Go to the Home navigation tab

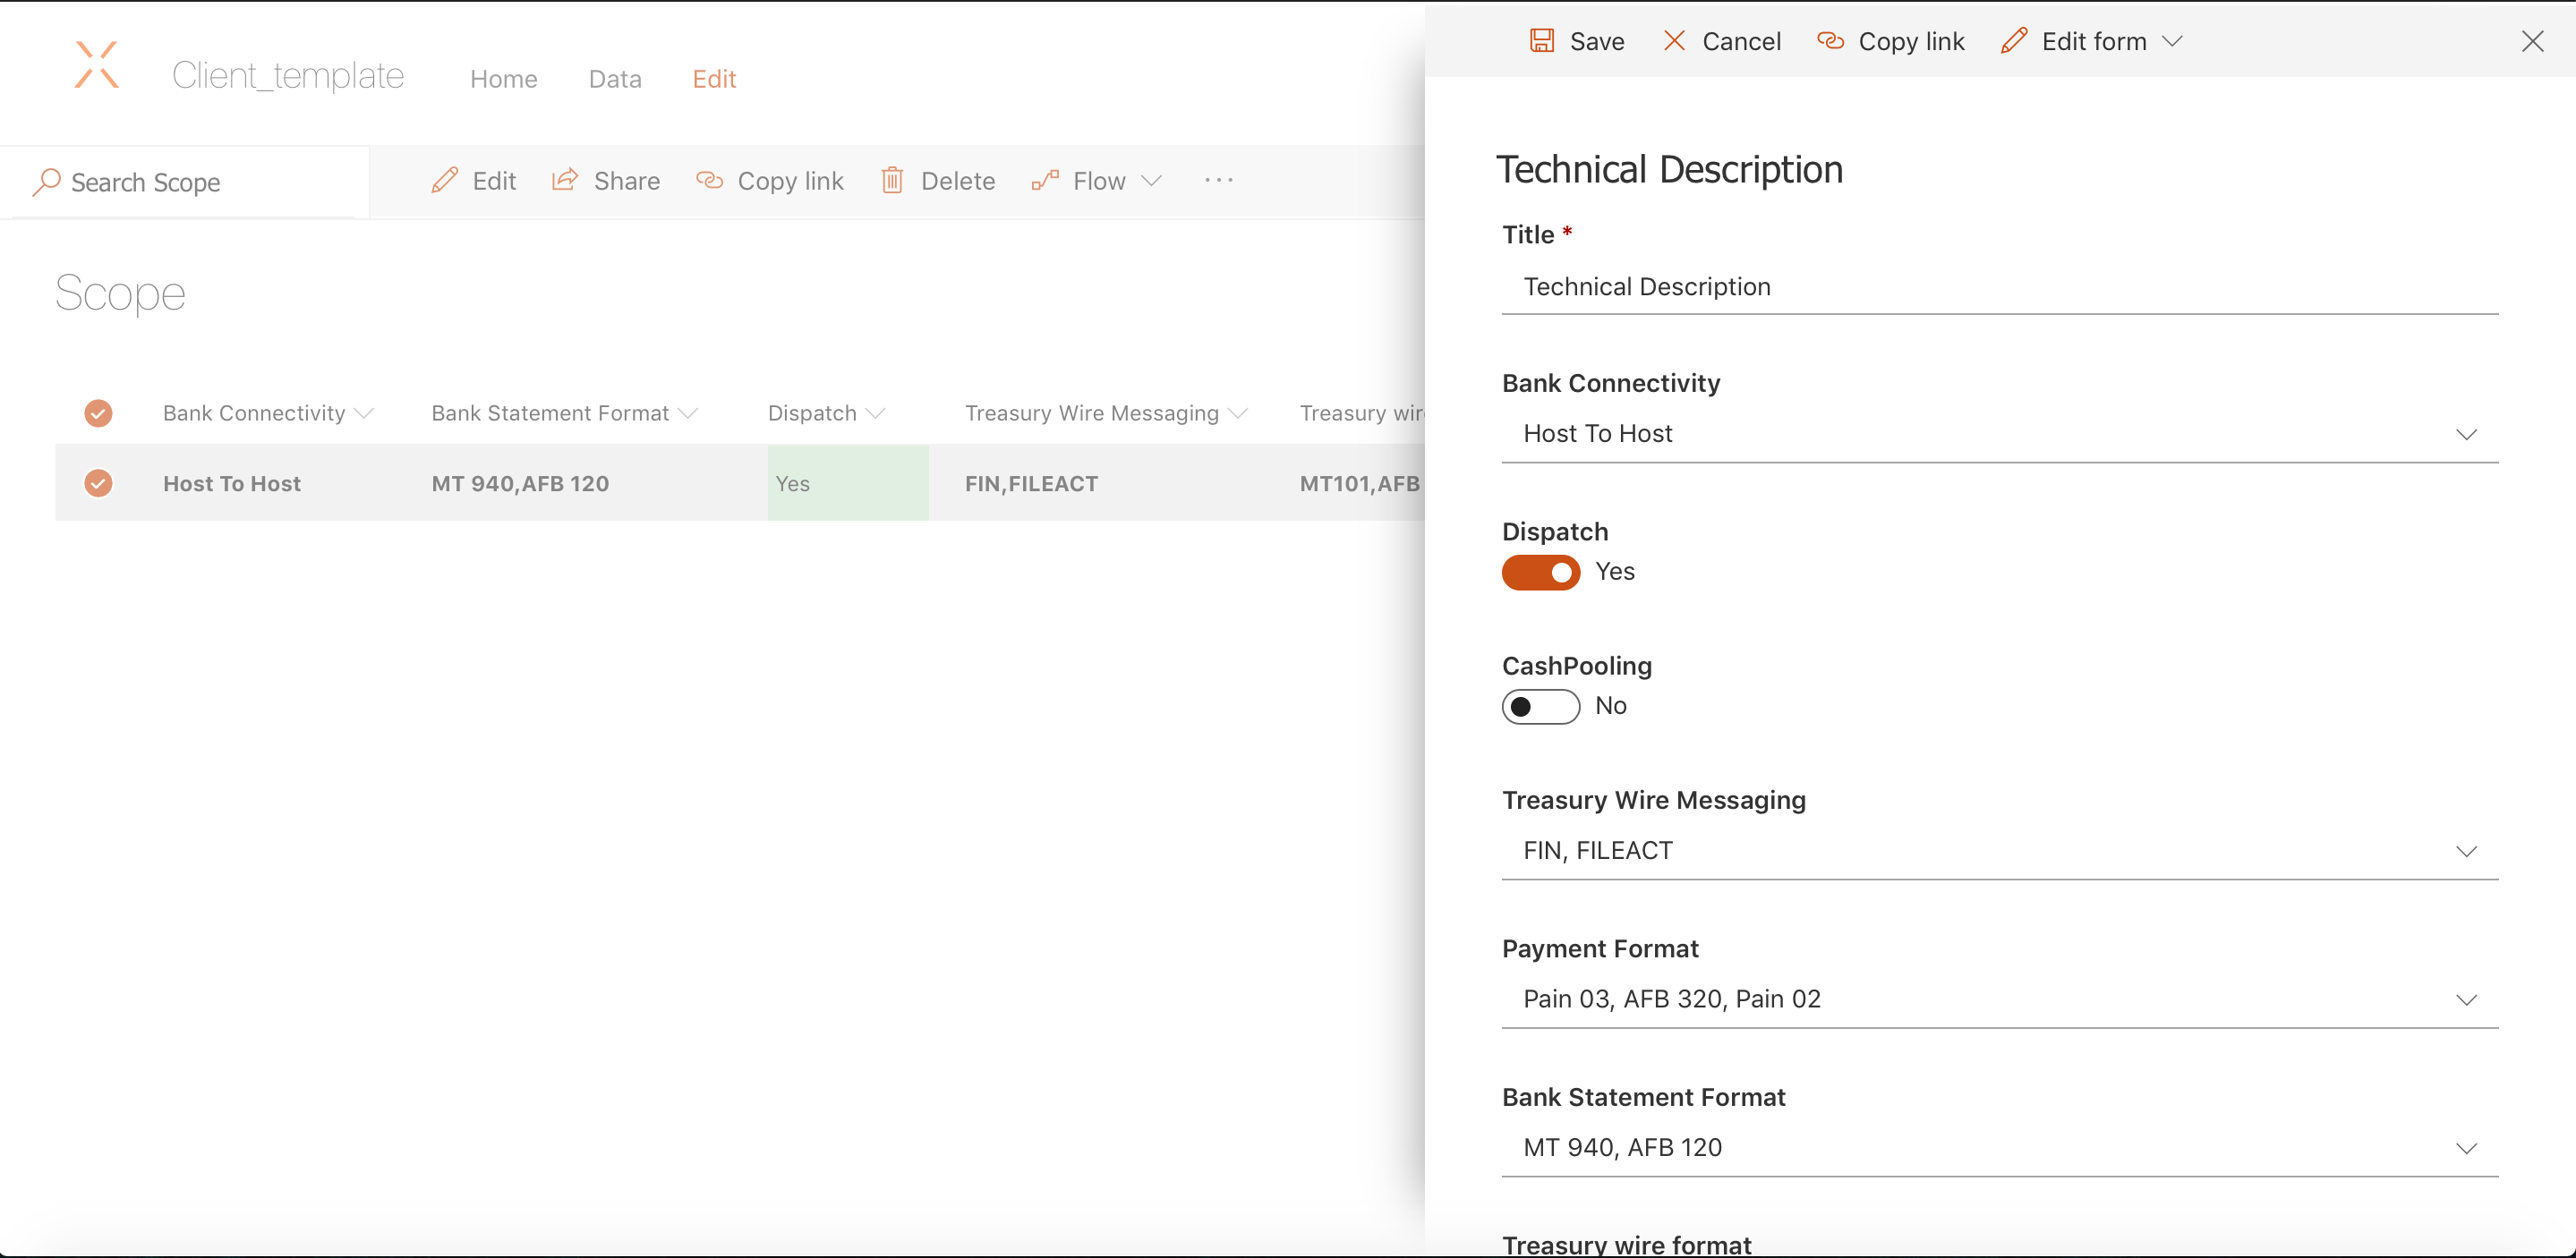pyautogui.click(x=504, y=79)
